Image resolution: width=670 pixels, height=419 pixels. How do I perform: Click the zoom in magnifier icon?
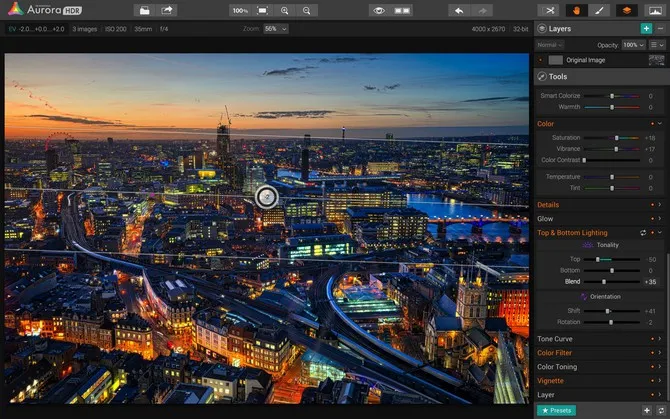(x=285, y=10)
